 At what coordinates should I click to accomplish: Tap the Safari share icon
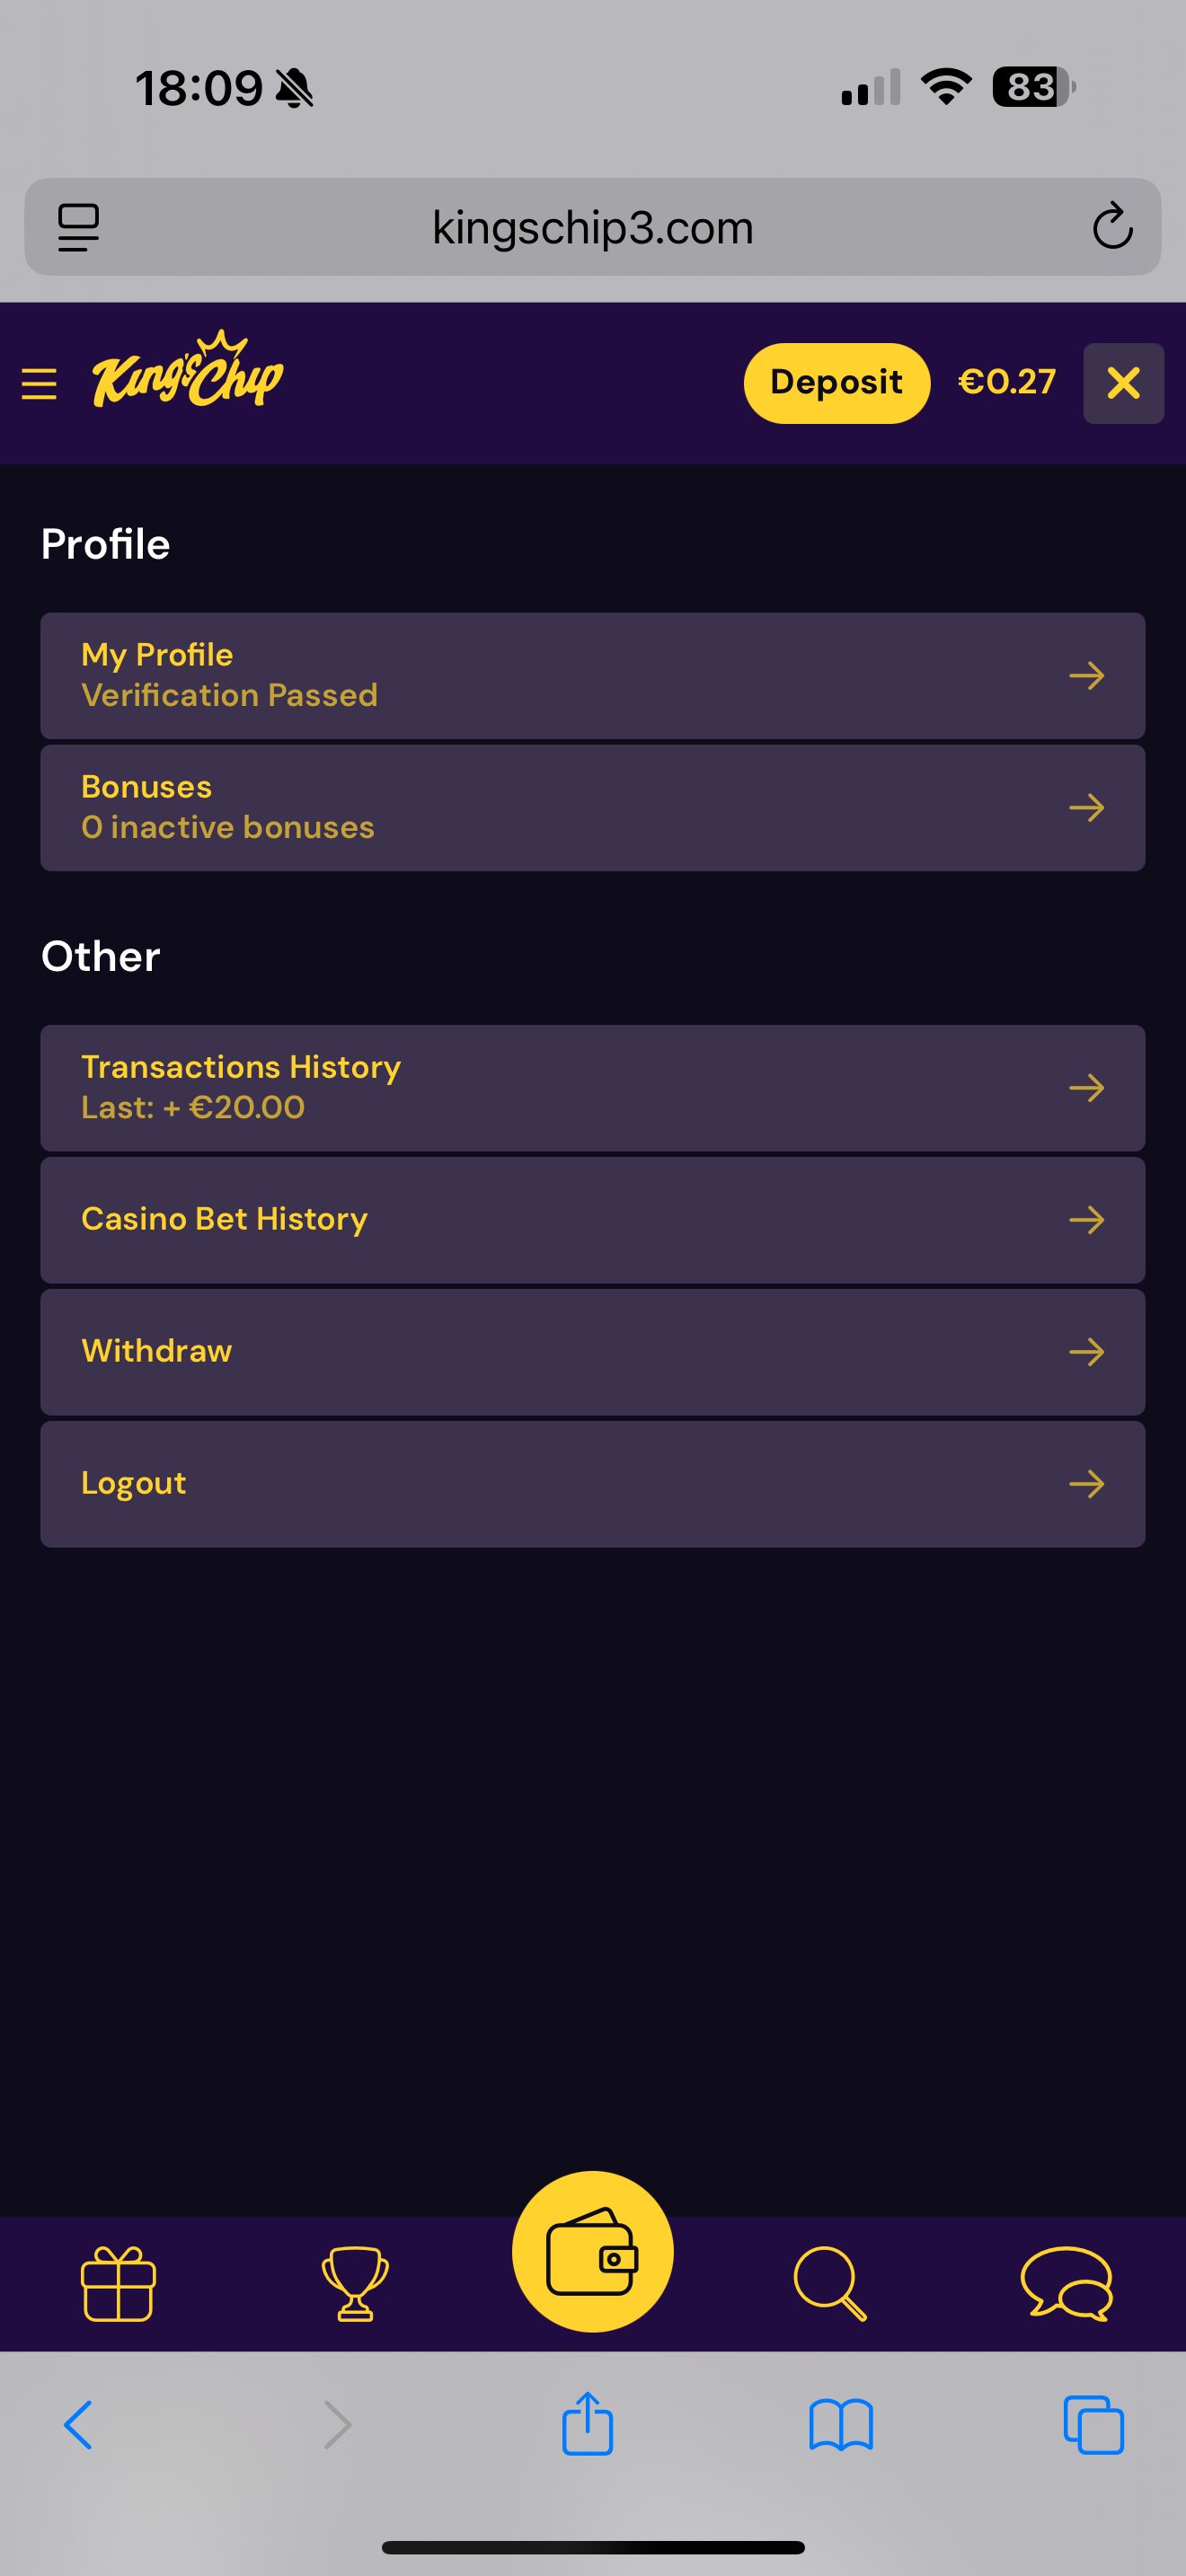pyautogui.click(x=587, y=2424)
